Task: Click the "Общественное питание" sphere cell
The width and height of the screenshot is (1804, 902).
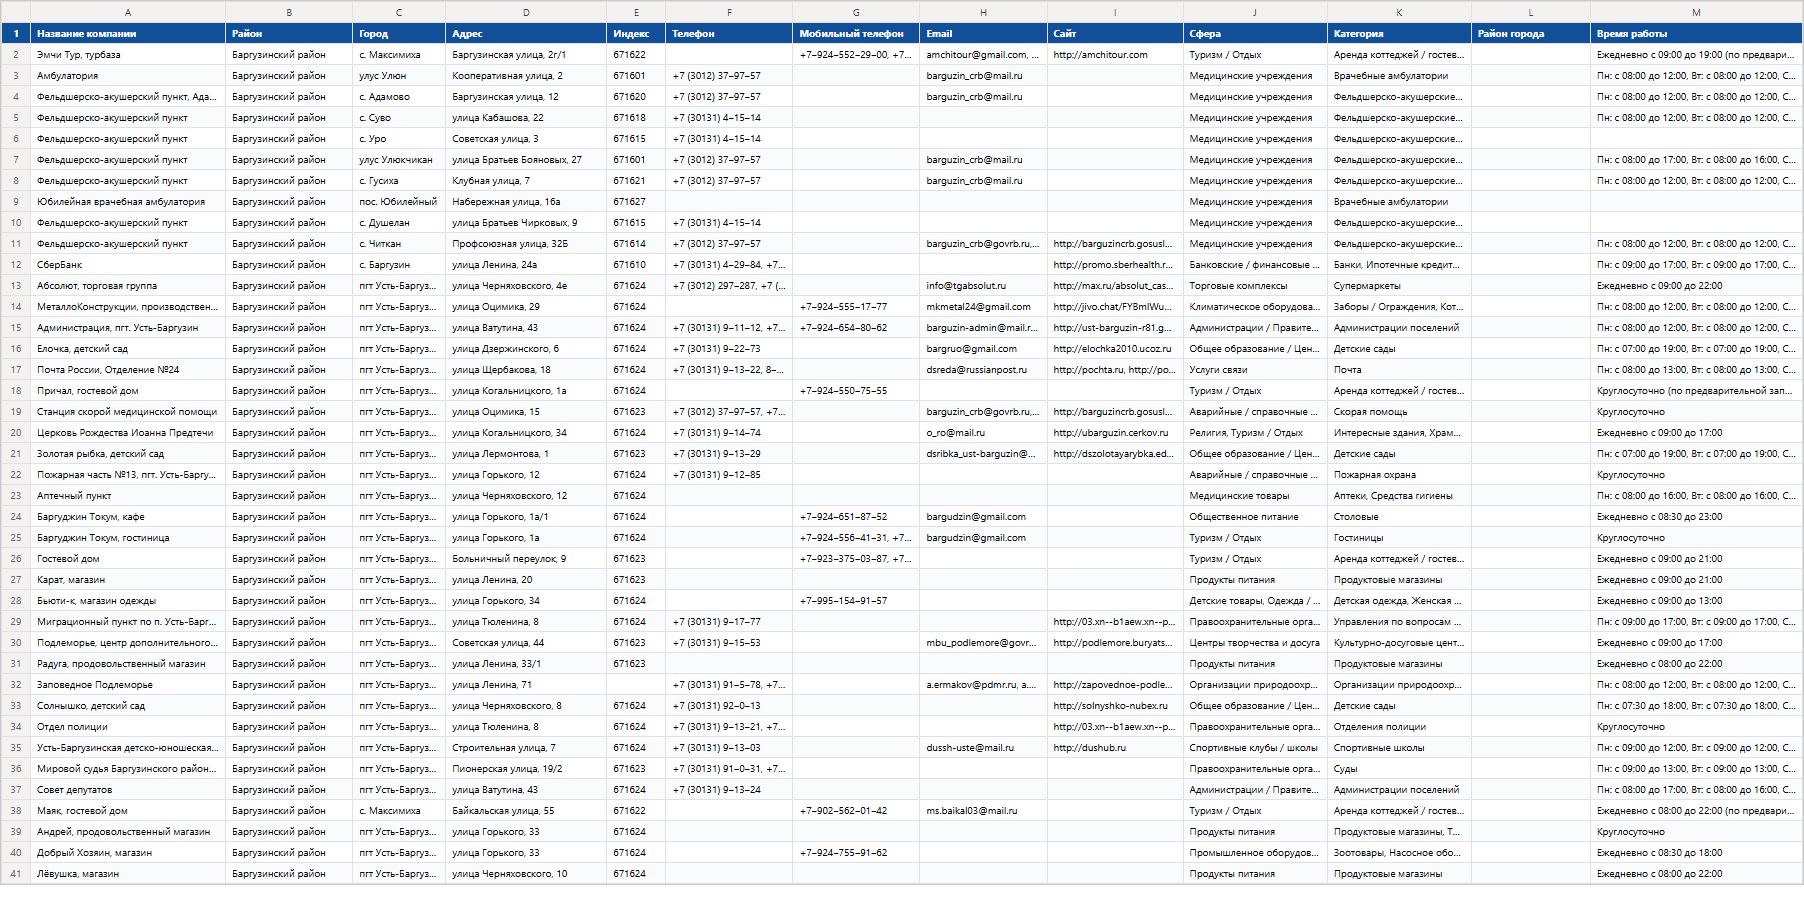Action: [1255, 517]
